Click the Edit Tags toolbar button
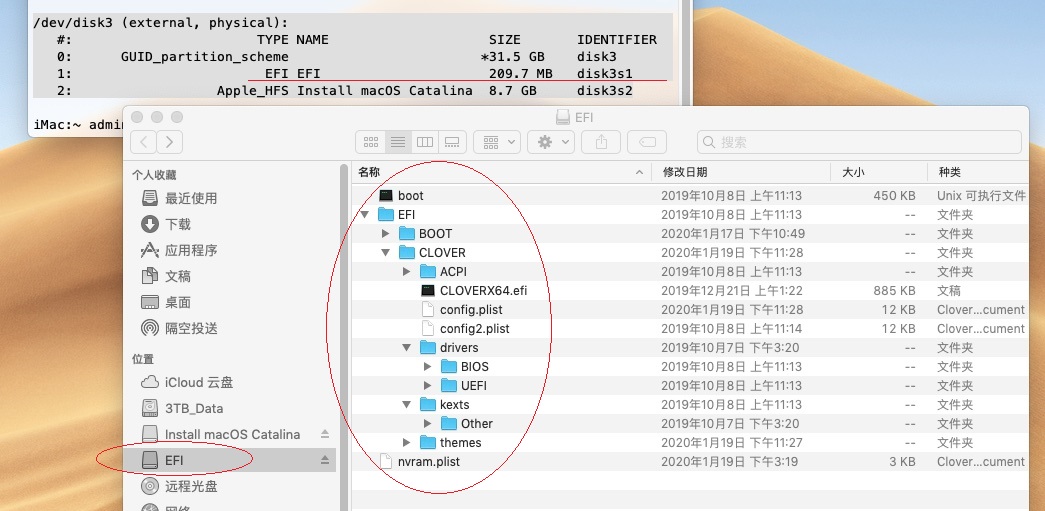The width and height of the screenshot is (1045, 511). tap(647, 142)
